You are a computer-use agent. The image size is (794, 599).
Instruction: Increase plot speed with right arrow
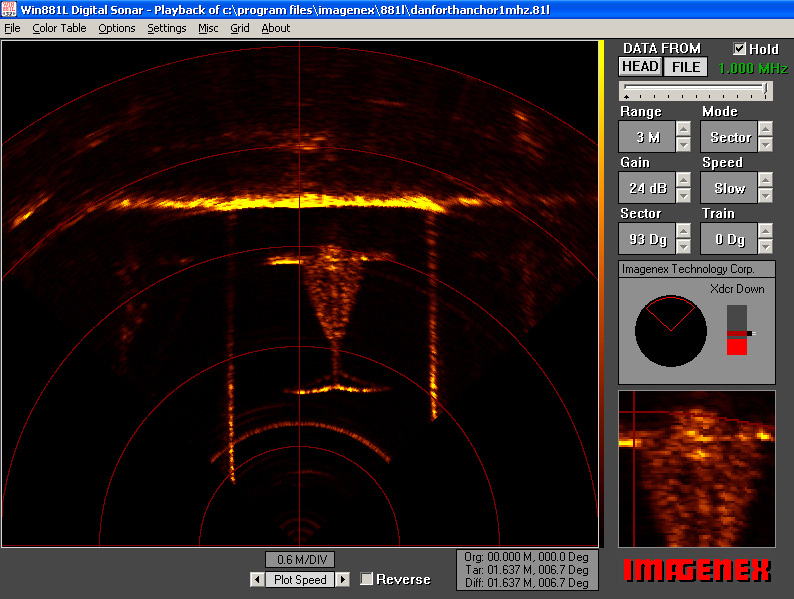(343, 579)
